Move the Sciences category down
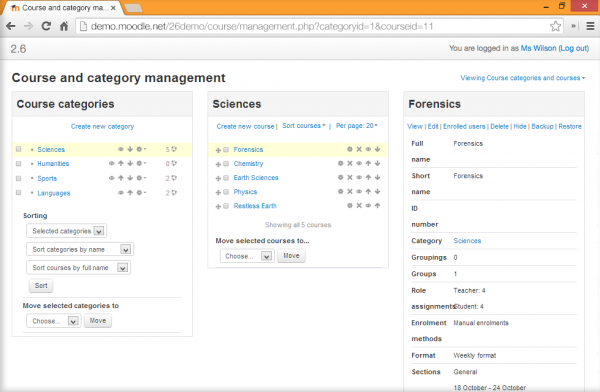The width and height of the screenshot is (600, 392). 130,149
